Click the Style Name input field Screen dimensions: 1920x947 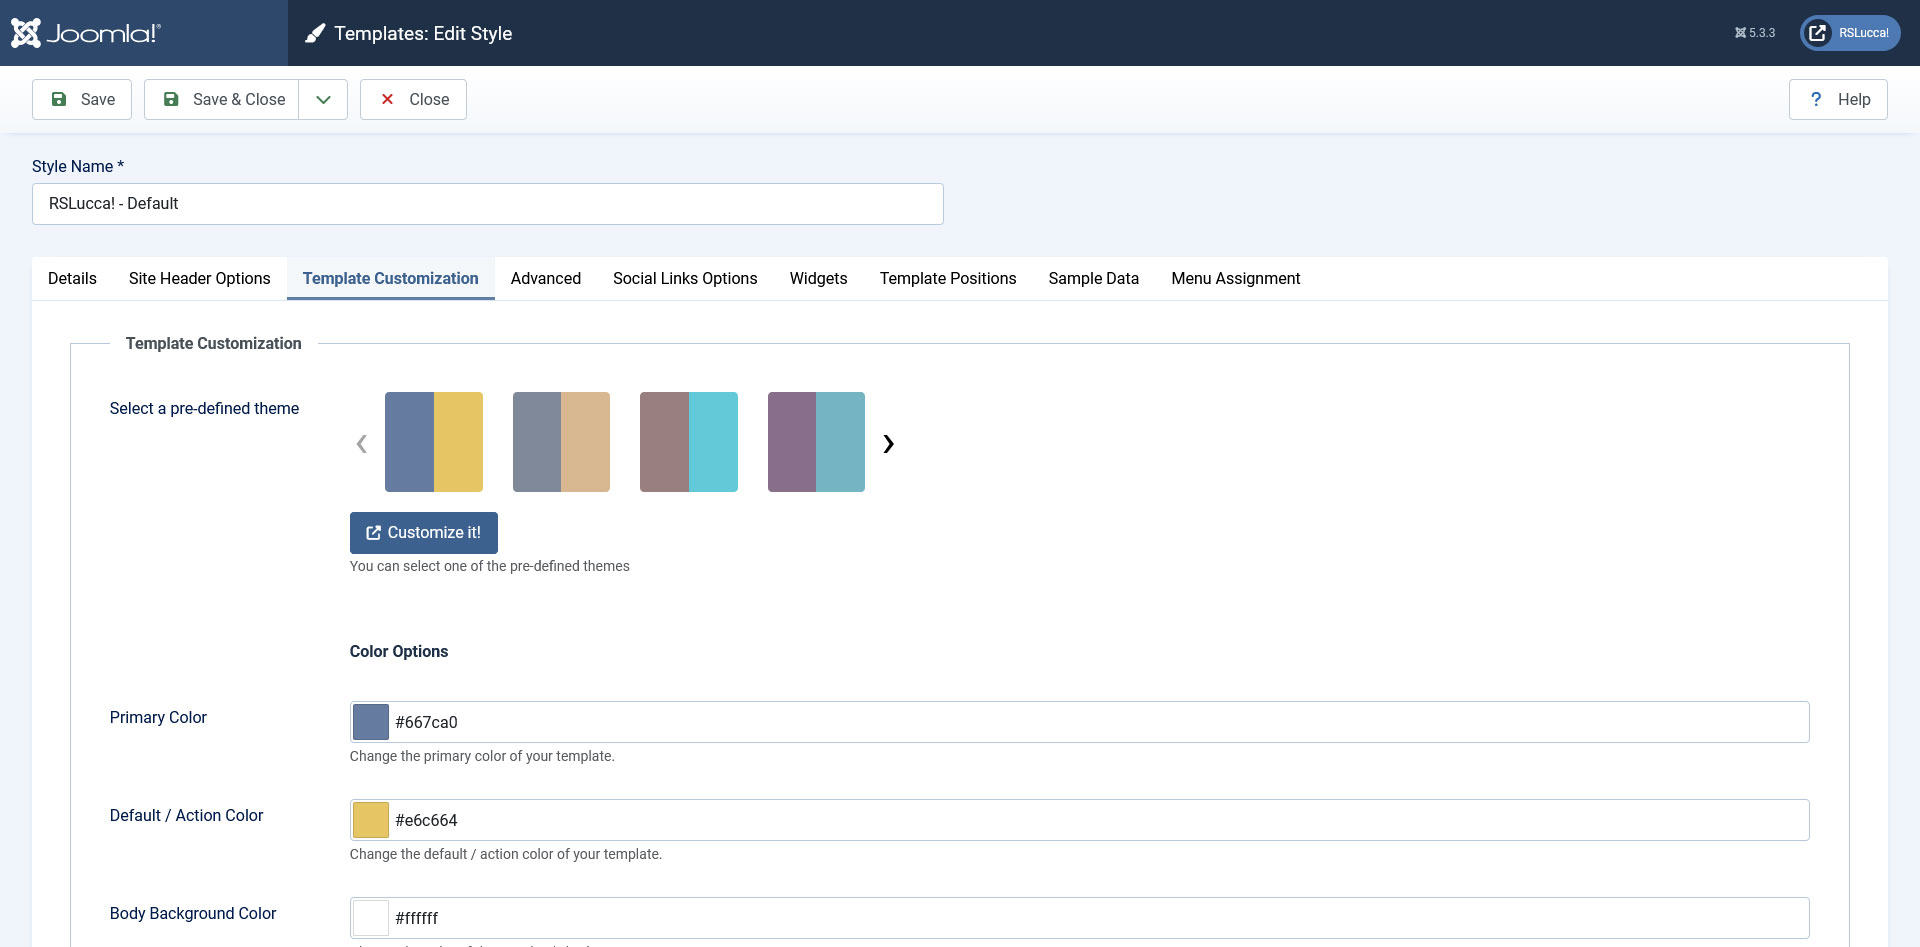pos(487,204)
